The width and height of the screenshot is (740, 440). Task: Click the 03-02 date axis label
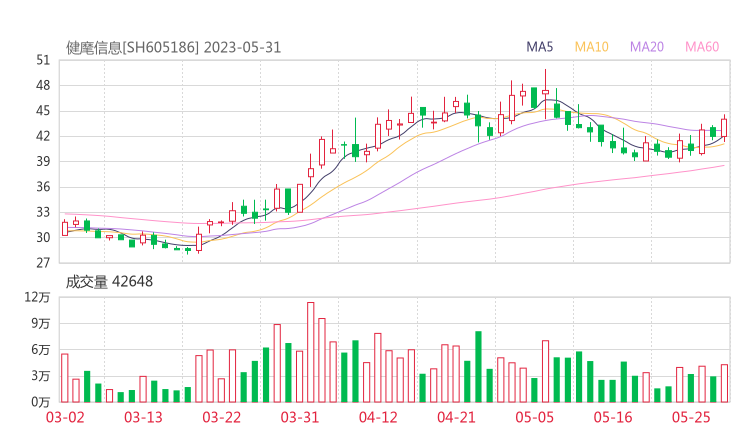(x=65, y=417)
